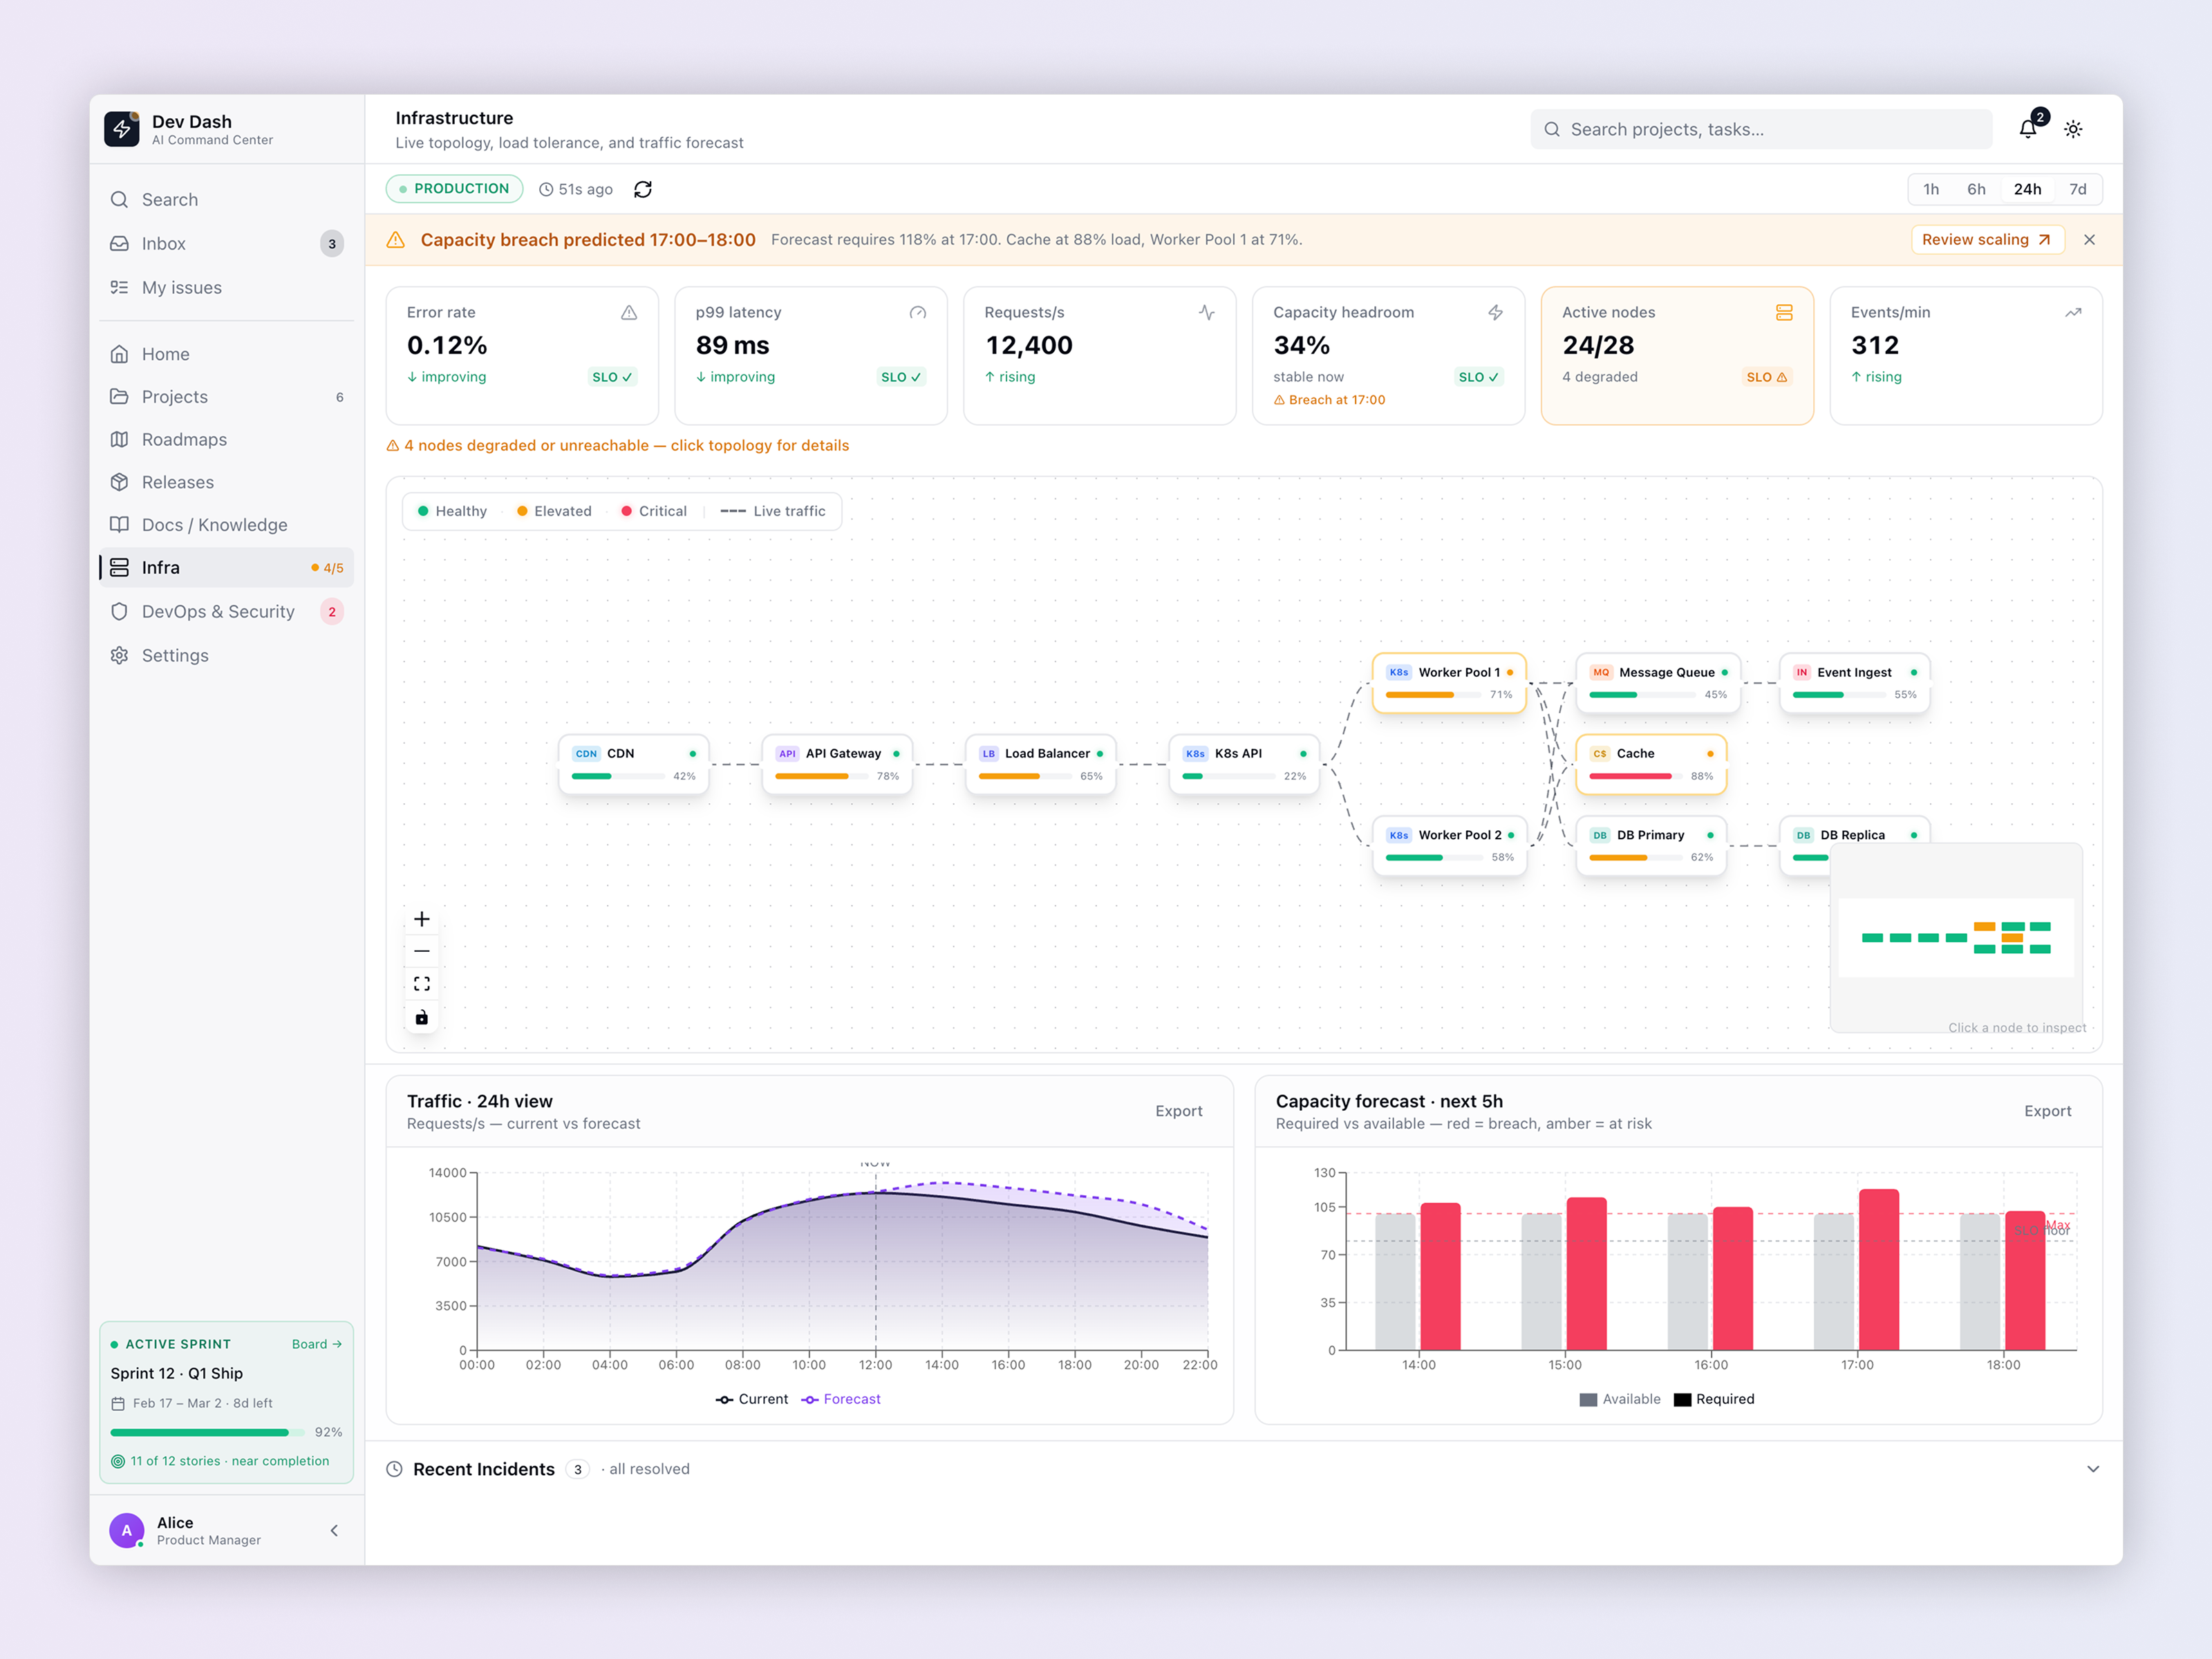Enter fullscreen topology view

(x=421, y=983)
